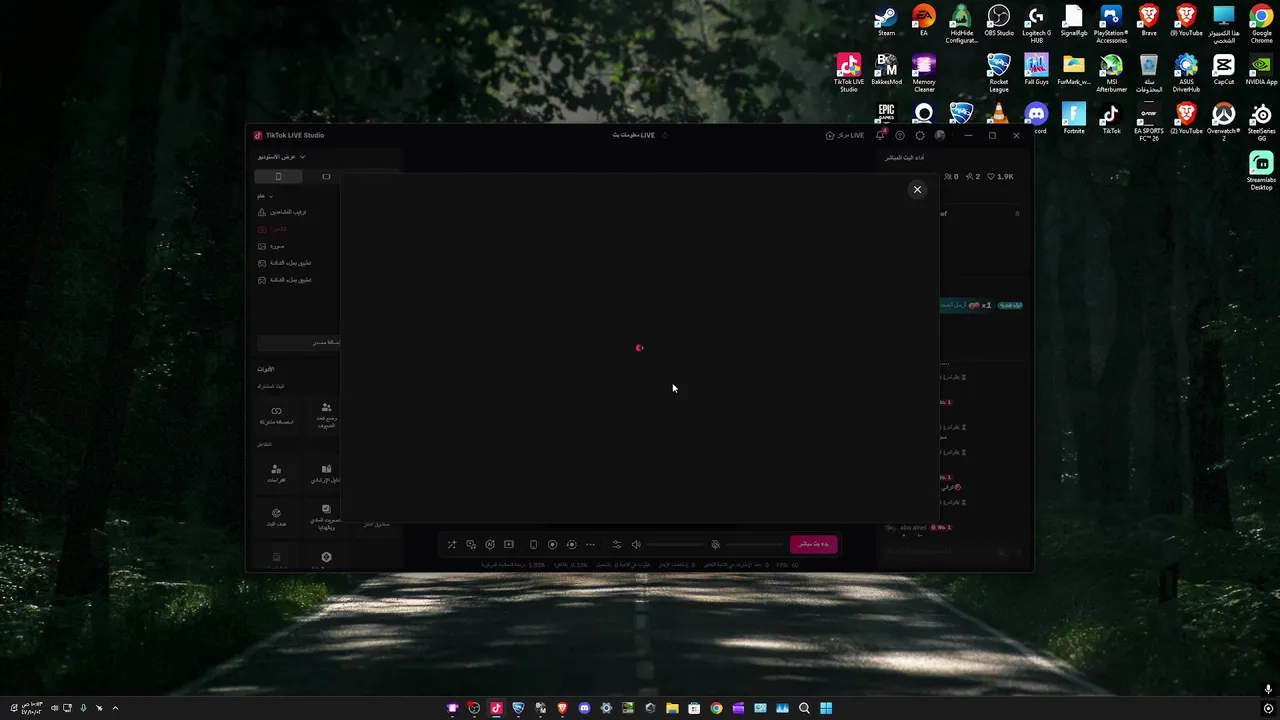Screen dimensions: 1280x720
Task: Select TikTok LIVE Studio desktop shortcut
Action: pyautogui.click(x=849, y=72)
